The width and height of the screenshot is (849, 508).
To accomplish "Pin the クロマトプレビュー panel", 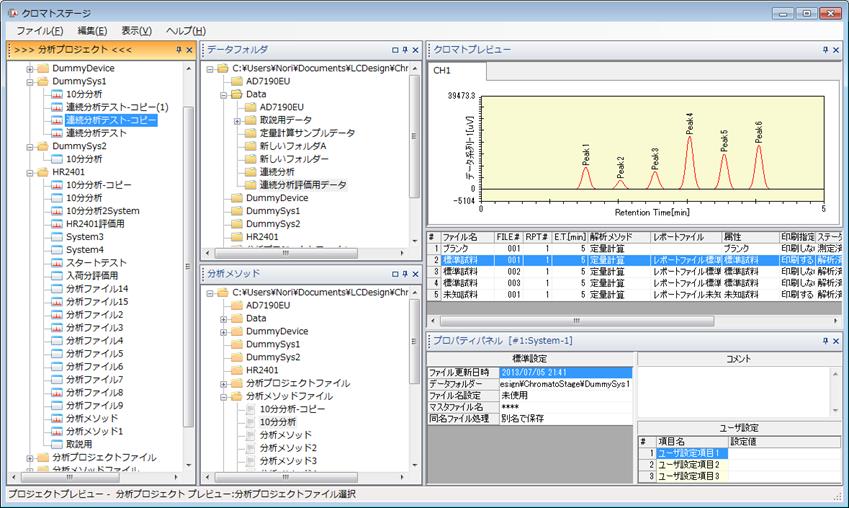I will (827, 49).
